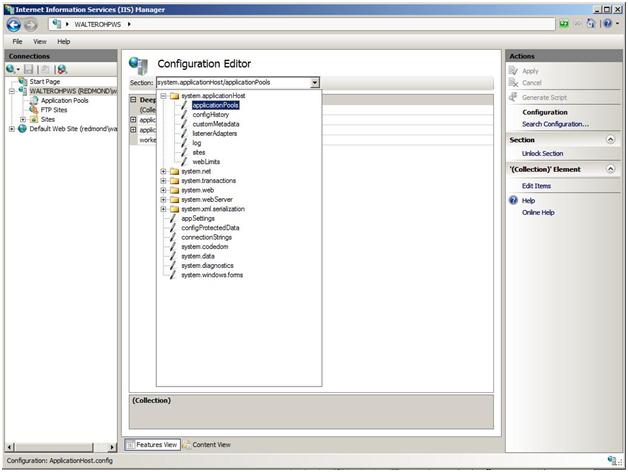Screen dimensions: 628x472
Task: Click the Apply icon in Actions pane
Action: click(x=513, y=71)
